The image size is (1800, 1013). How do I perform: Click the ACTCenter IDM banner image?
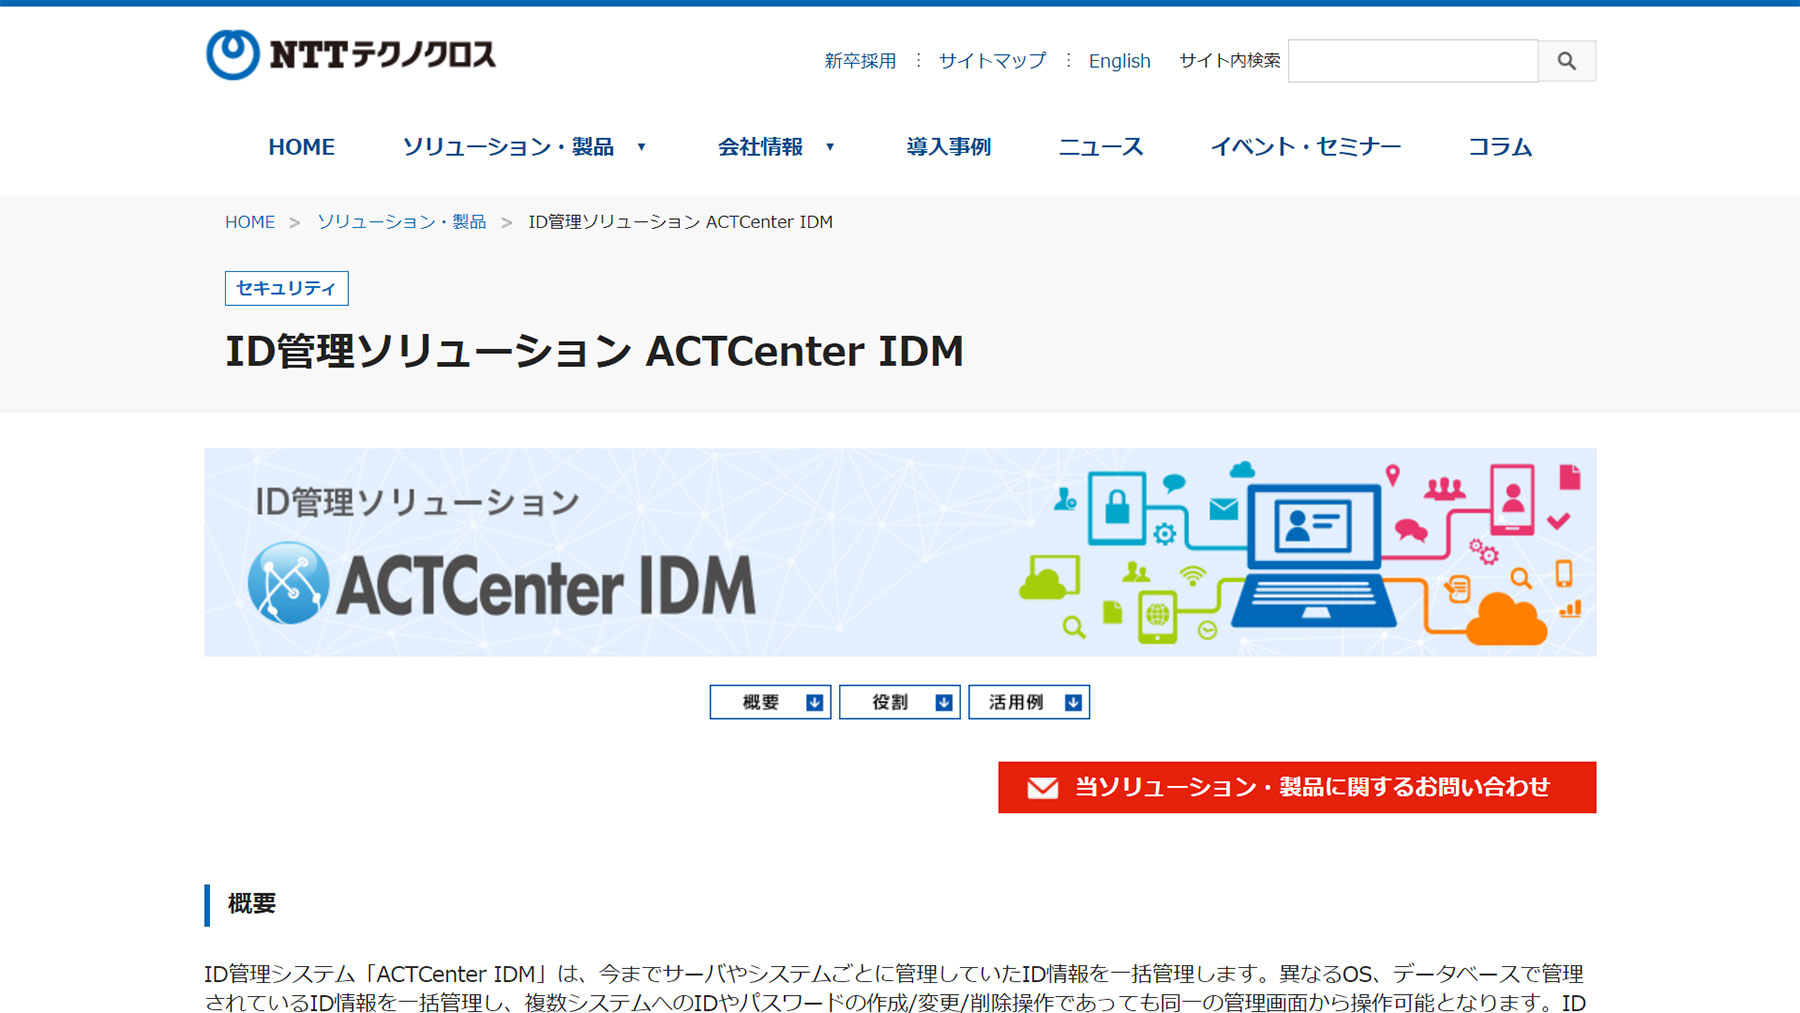[x=900, y=552]
